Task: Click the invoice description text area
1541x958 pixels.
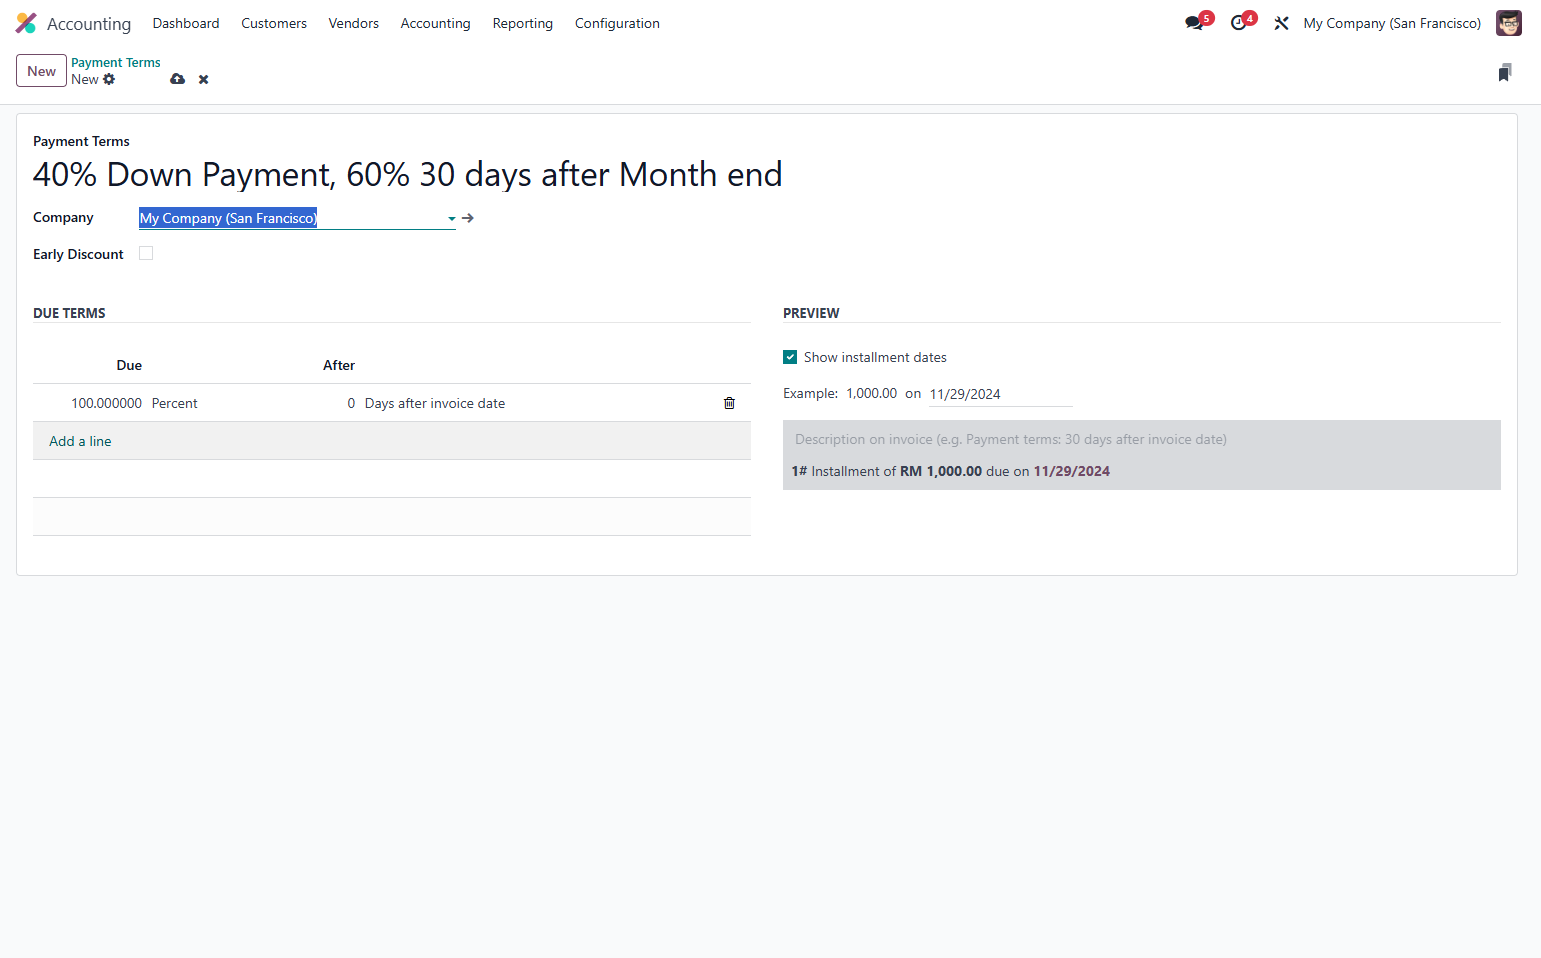Action: (x=1141, y=439)
